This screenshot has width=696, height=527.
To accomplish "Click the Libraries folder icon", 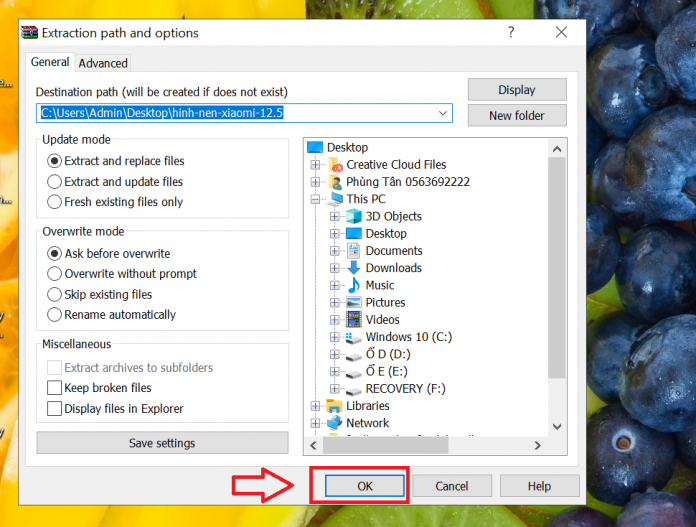I will click(334, 406).
